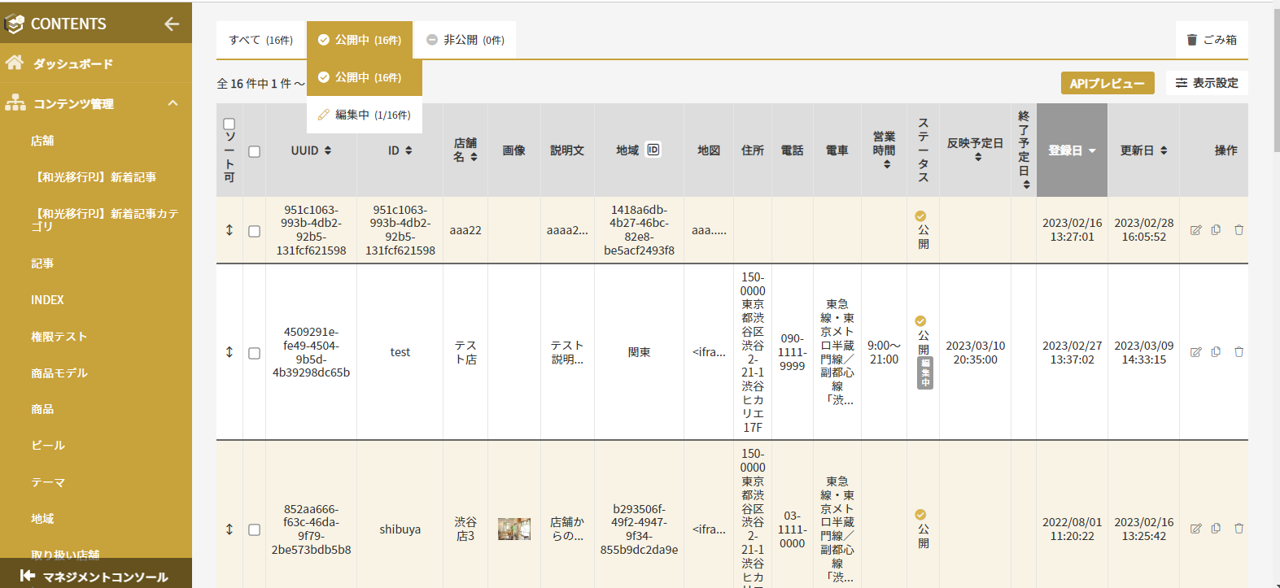Click the APIプレビュー button
1280x588 pixels.
pos(1107,84)
